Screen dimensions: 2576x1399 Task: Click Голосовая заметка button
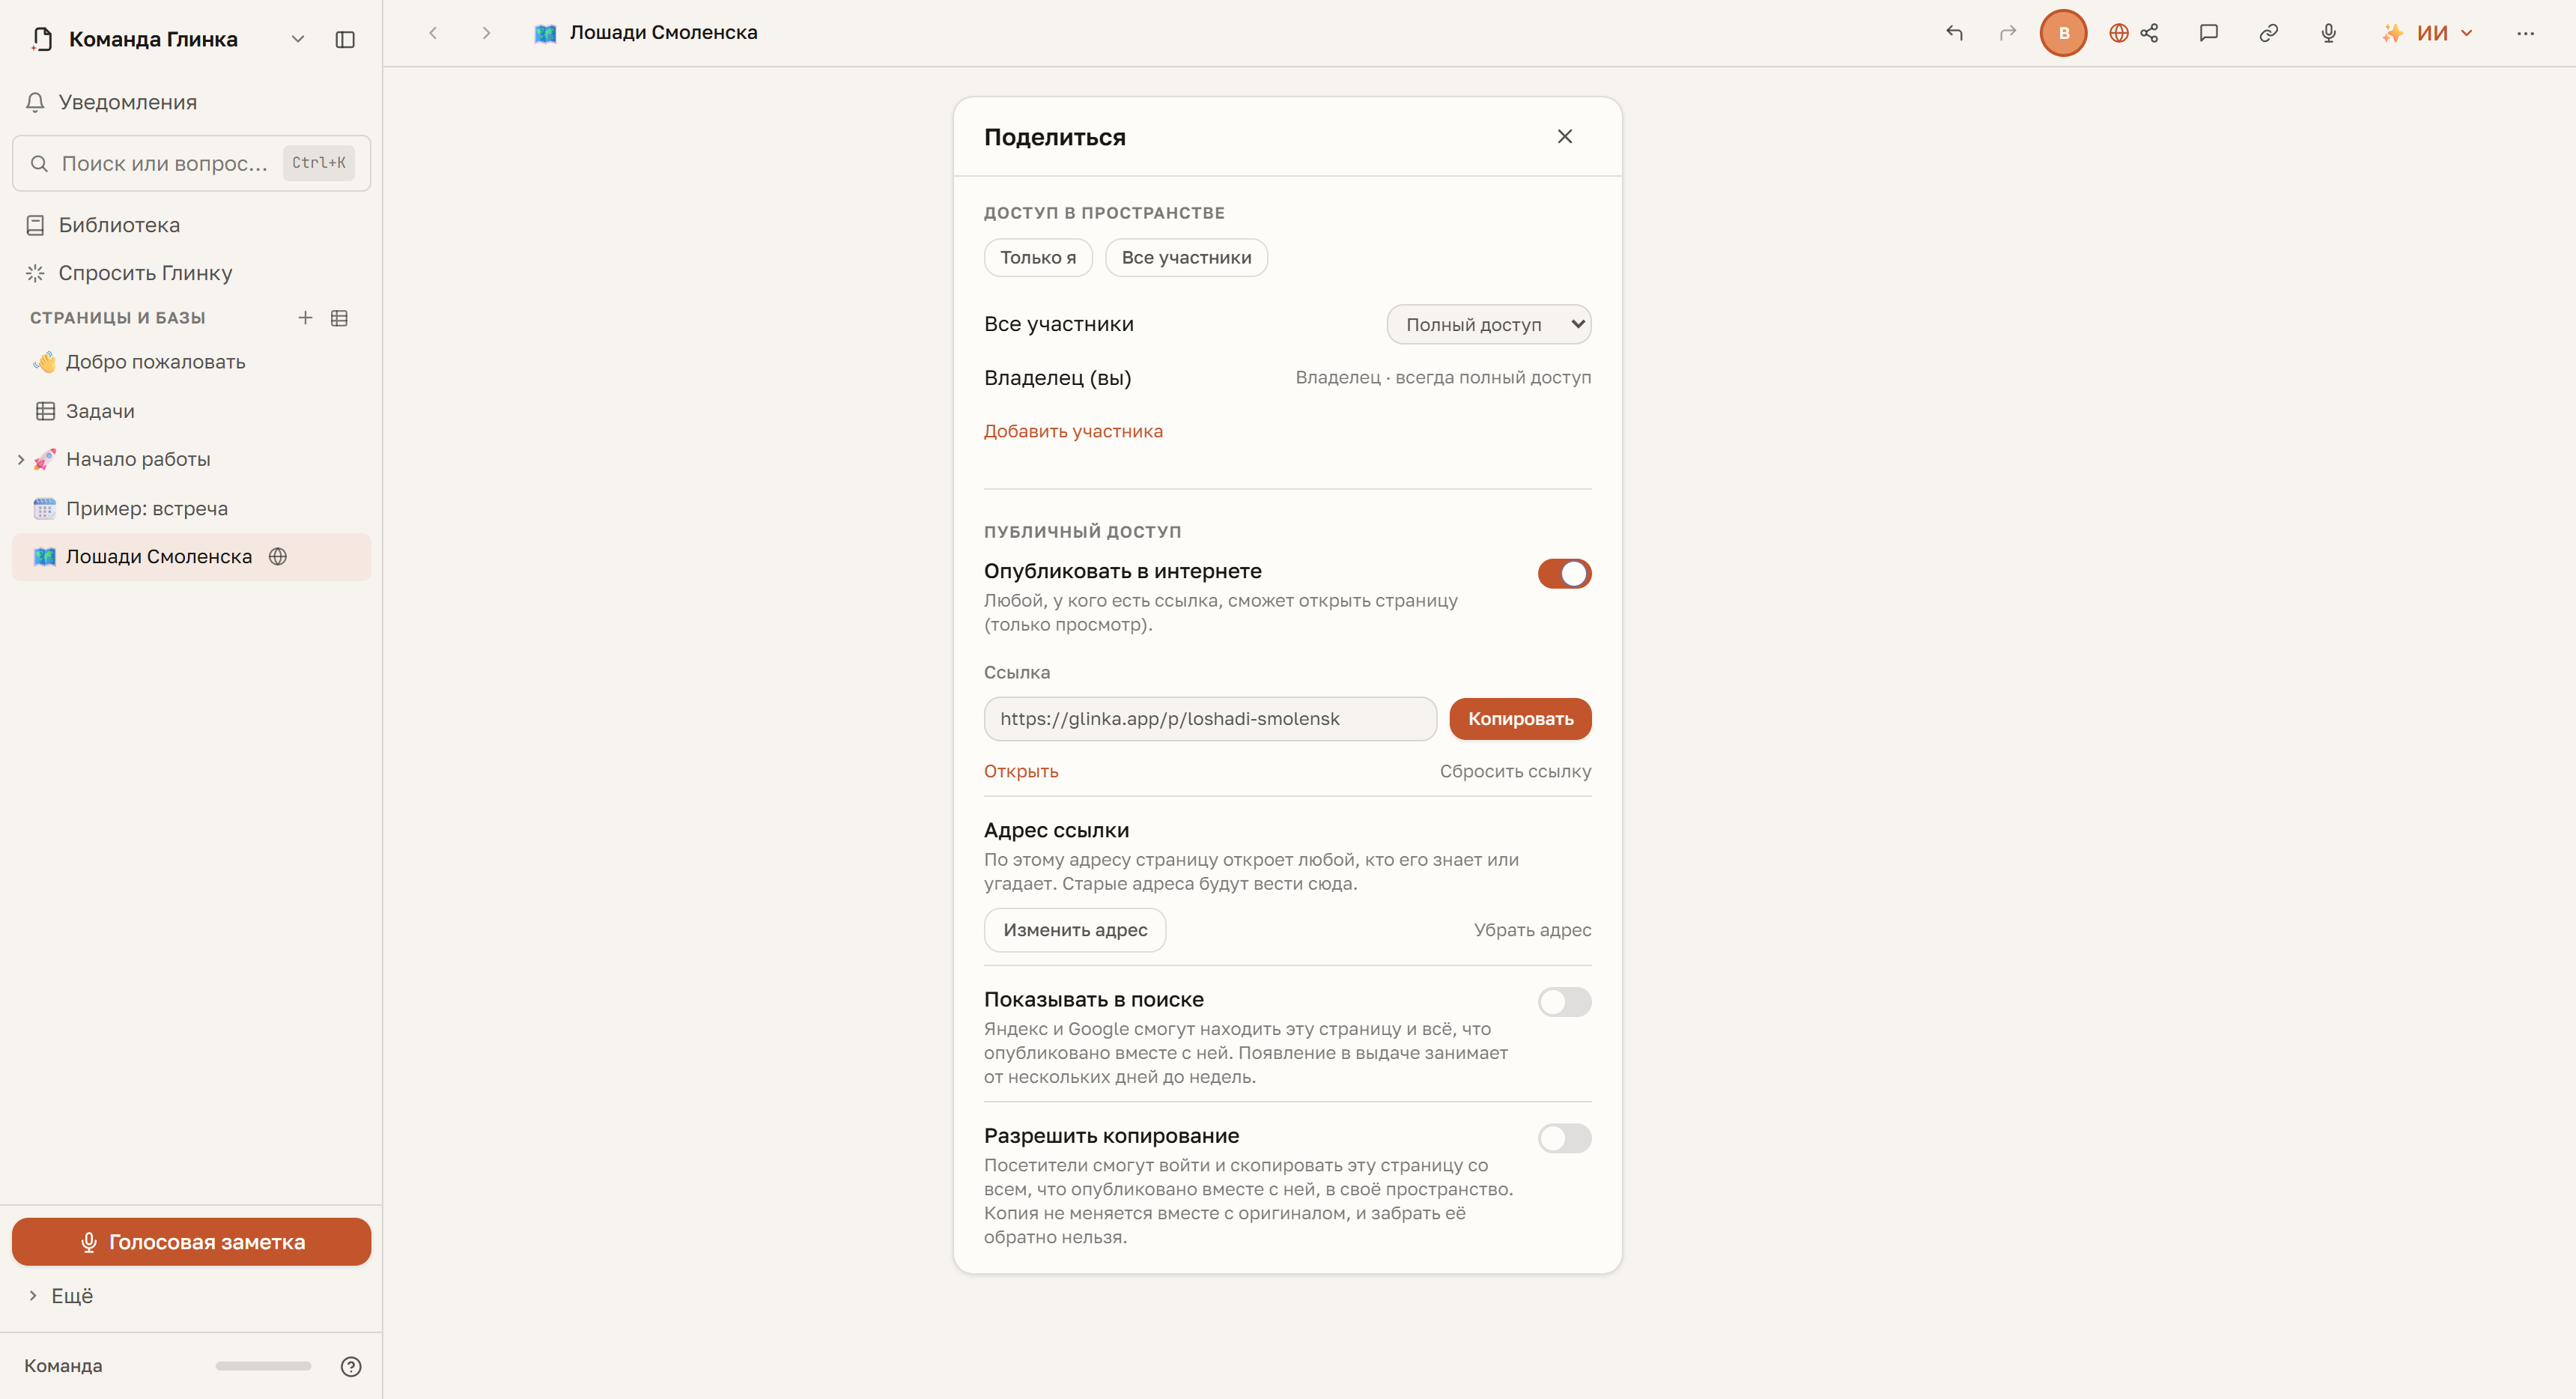(191, 1242)
